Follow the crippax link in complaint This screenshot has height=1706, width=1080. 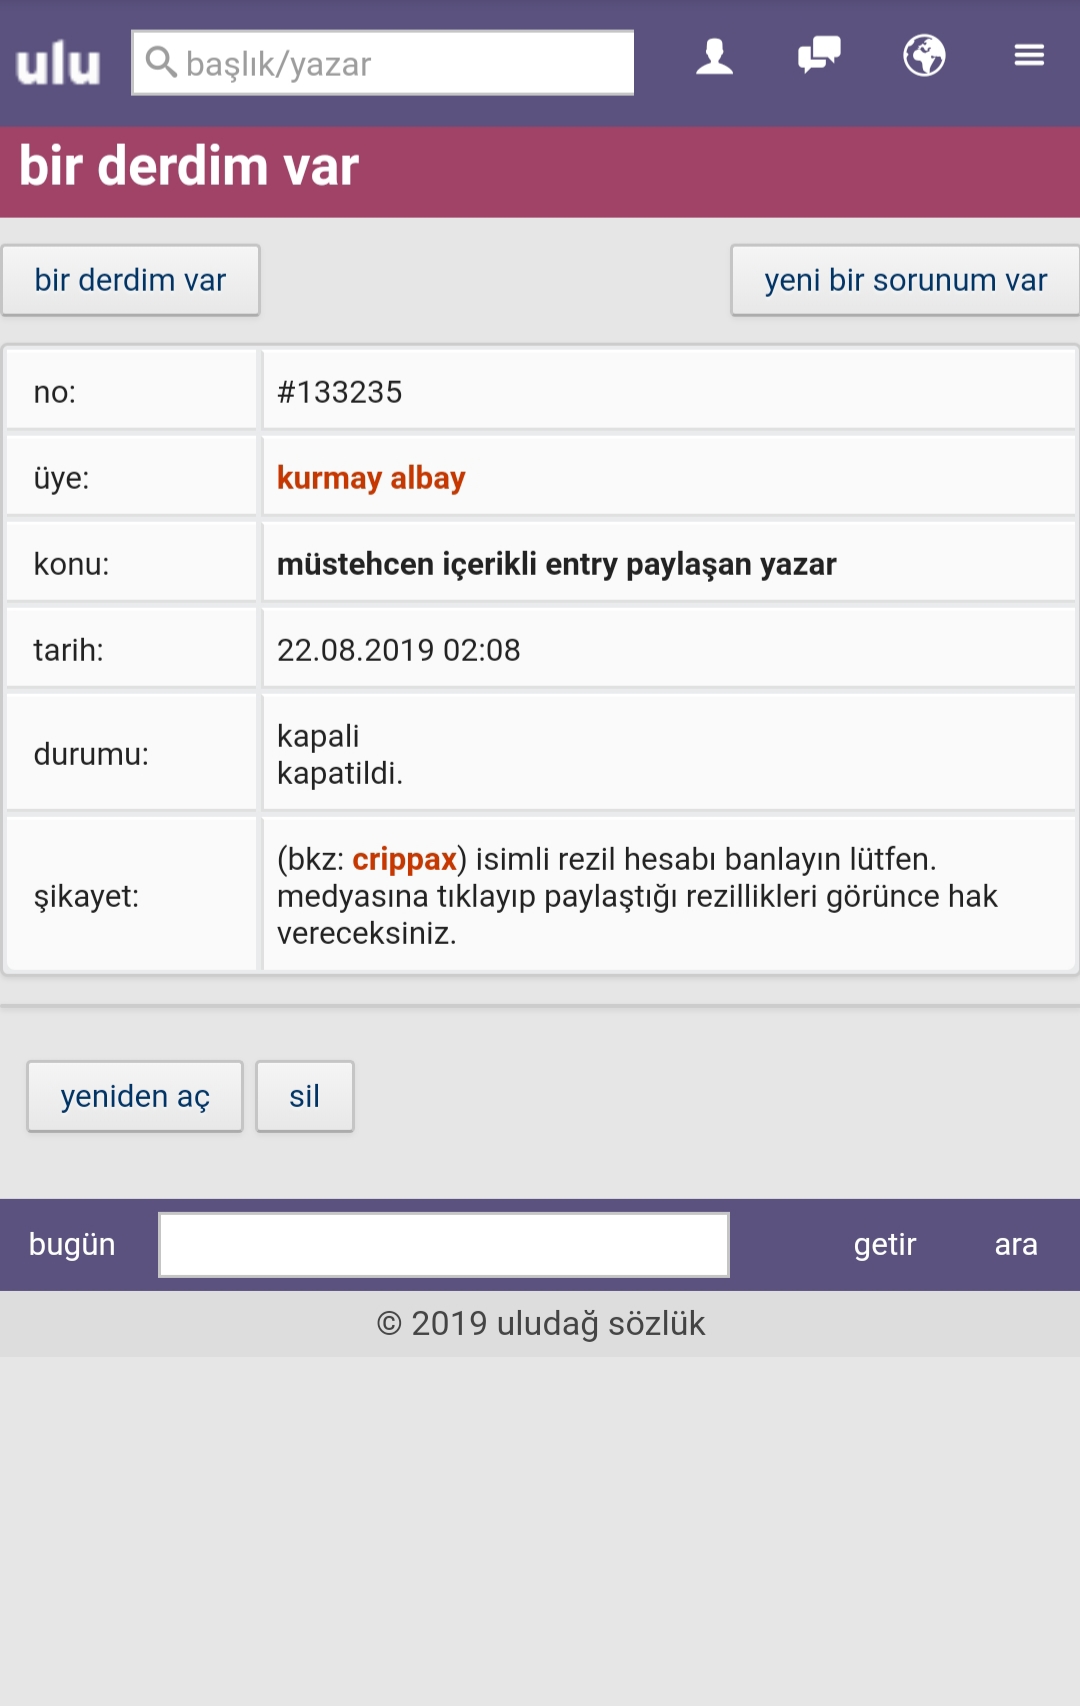click(x=404, y=859)
